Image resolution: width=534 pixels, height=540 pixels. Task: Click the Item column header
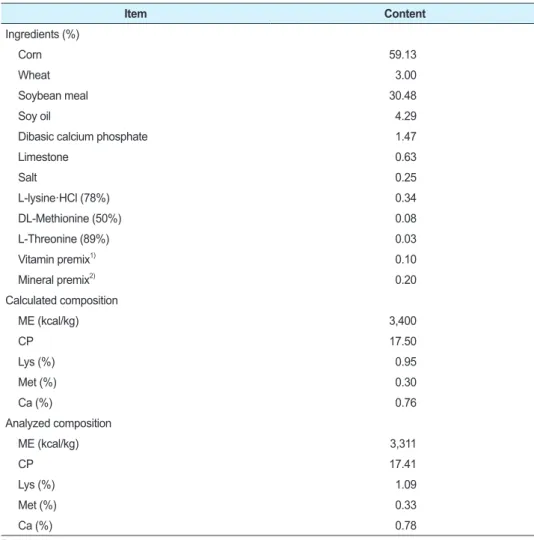pyautogui.click(x=135, y=14)
